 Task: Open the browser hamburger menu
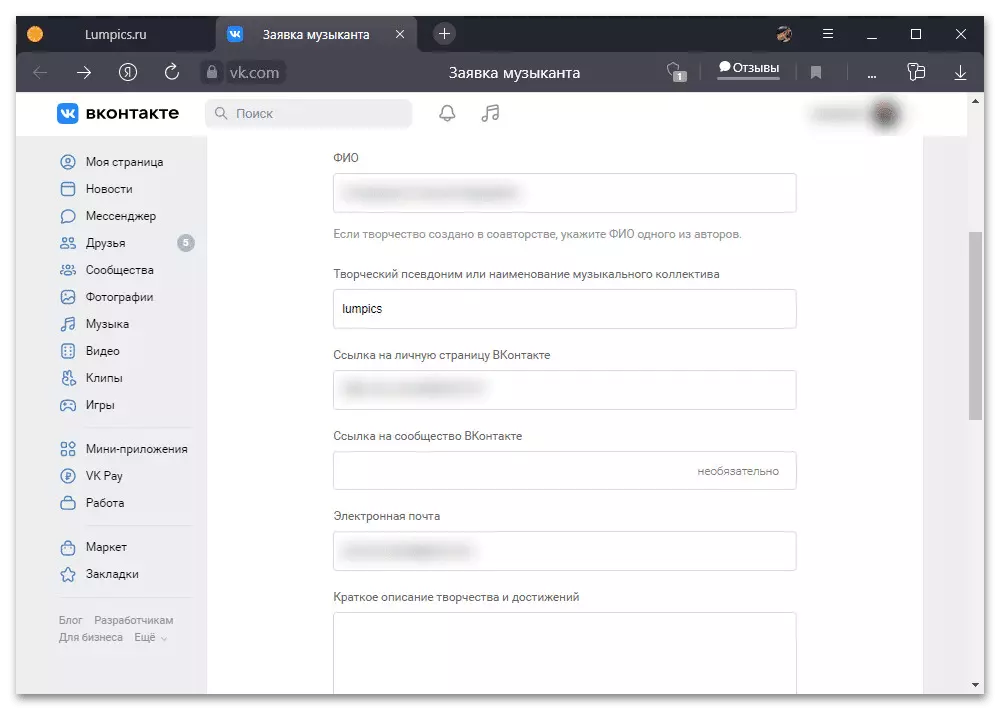[828, 34]
